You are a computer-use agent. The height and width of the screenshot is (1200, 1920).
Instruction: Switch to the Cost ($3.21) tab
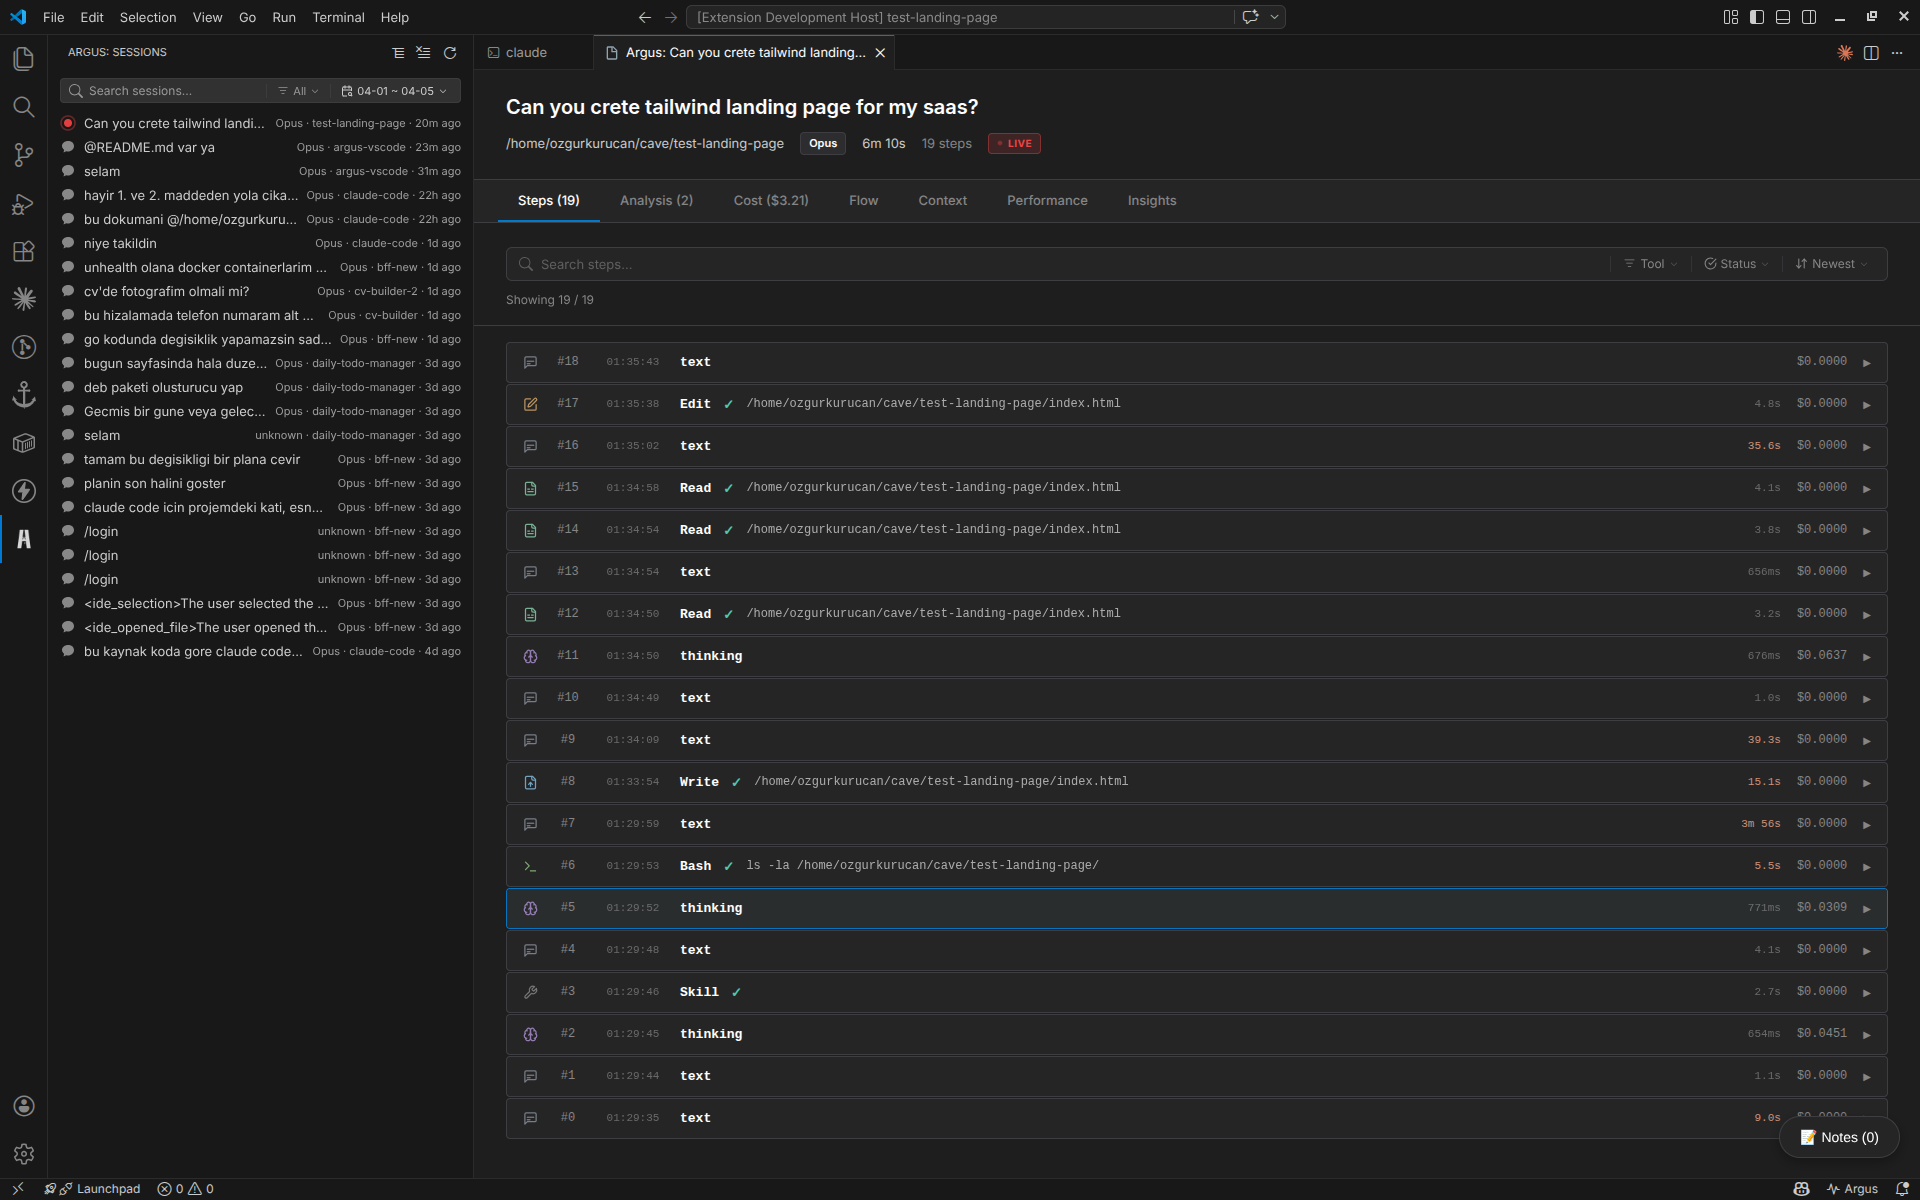click(770, 201)
